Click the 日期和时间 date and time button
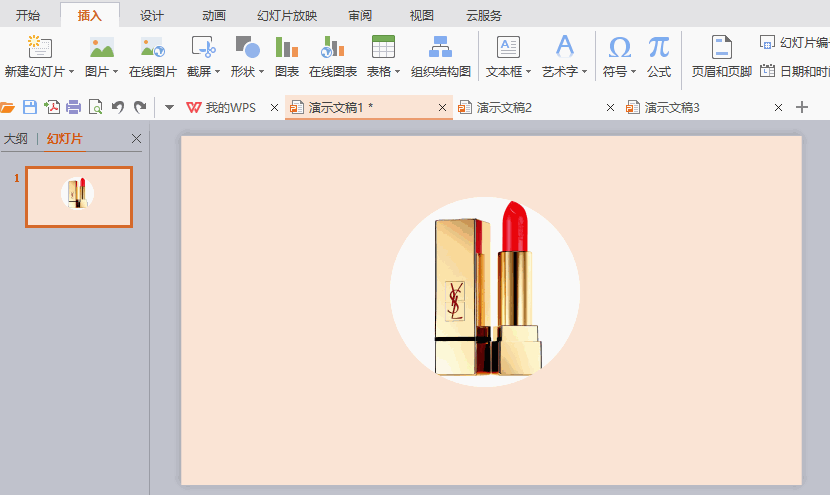Screen dimensions: 830x495 pos(795,71)
